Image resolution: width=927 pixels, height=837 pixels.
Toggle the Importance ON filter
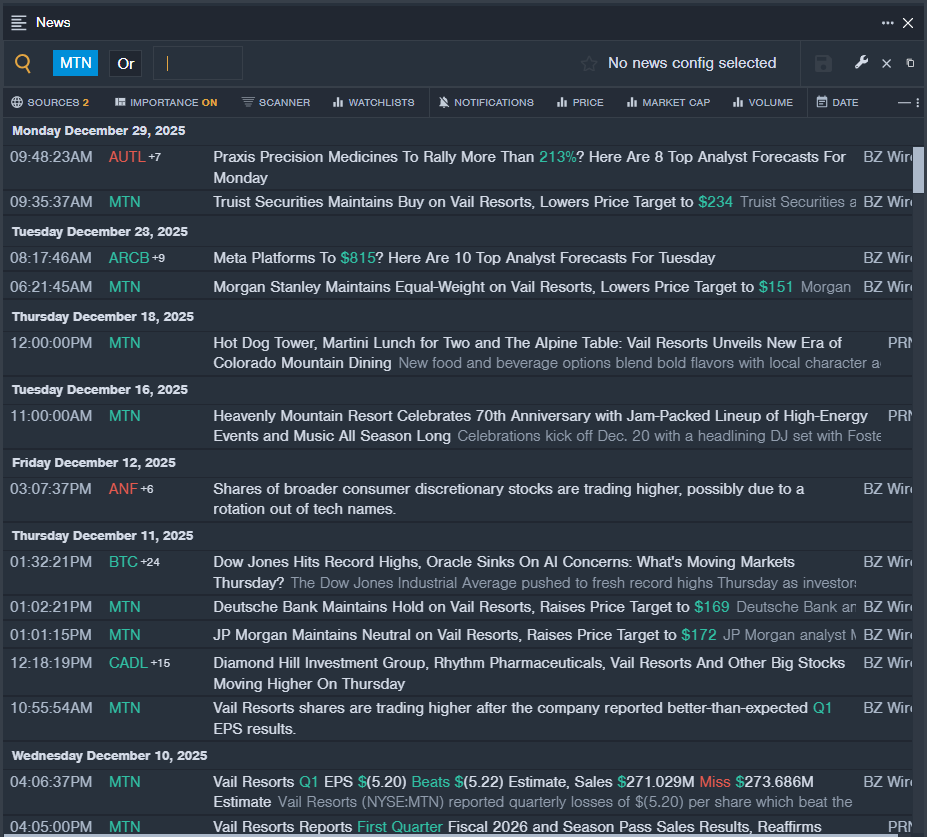(166, 102)
